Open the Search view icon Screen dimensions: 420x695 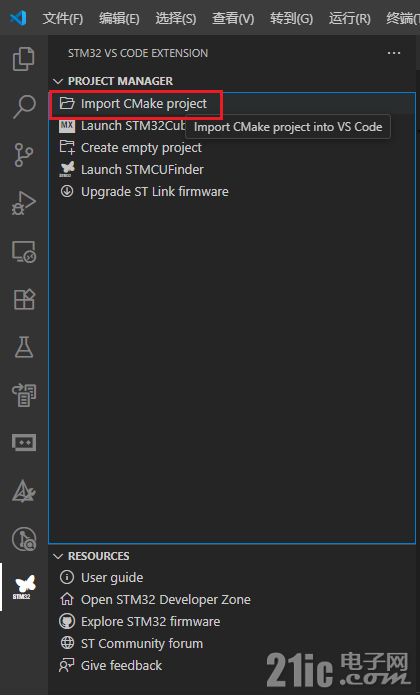[x=23, y=106]
